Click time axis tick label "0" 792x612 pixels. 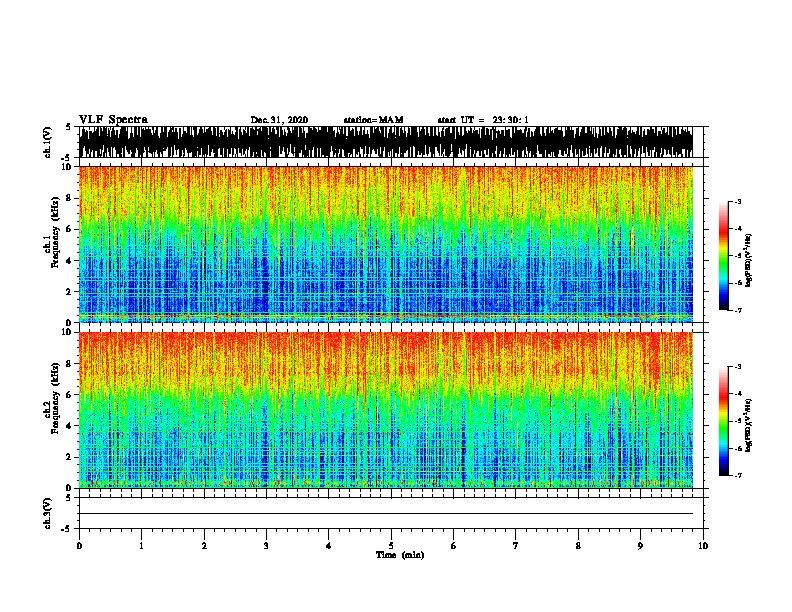pyautogui.click(x=79, y=546)
